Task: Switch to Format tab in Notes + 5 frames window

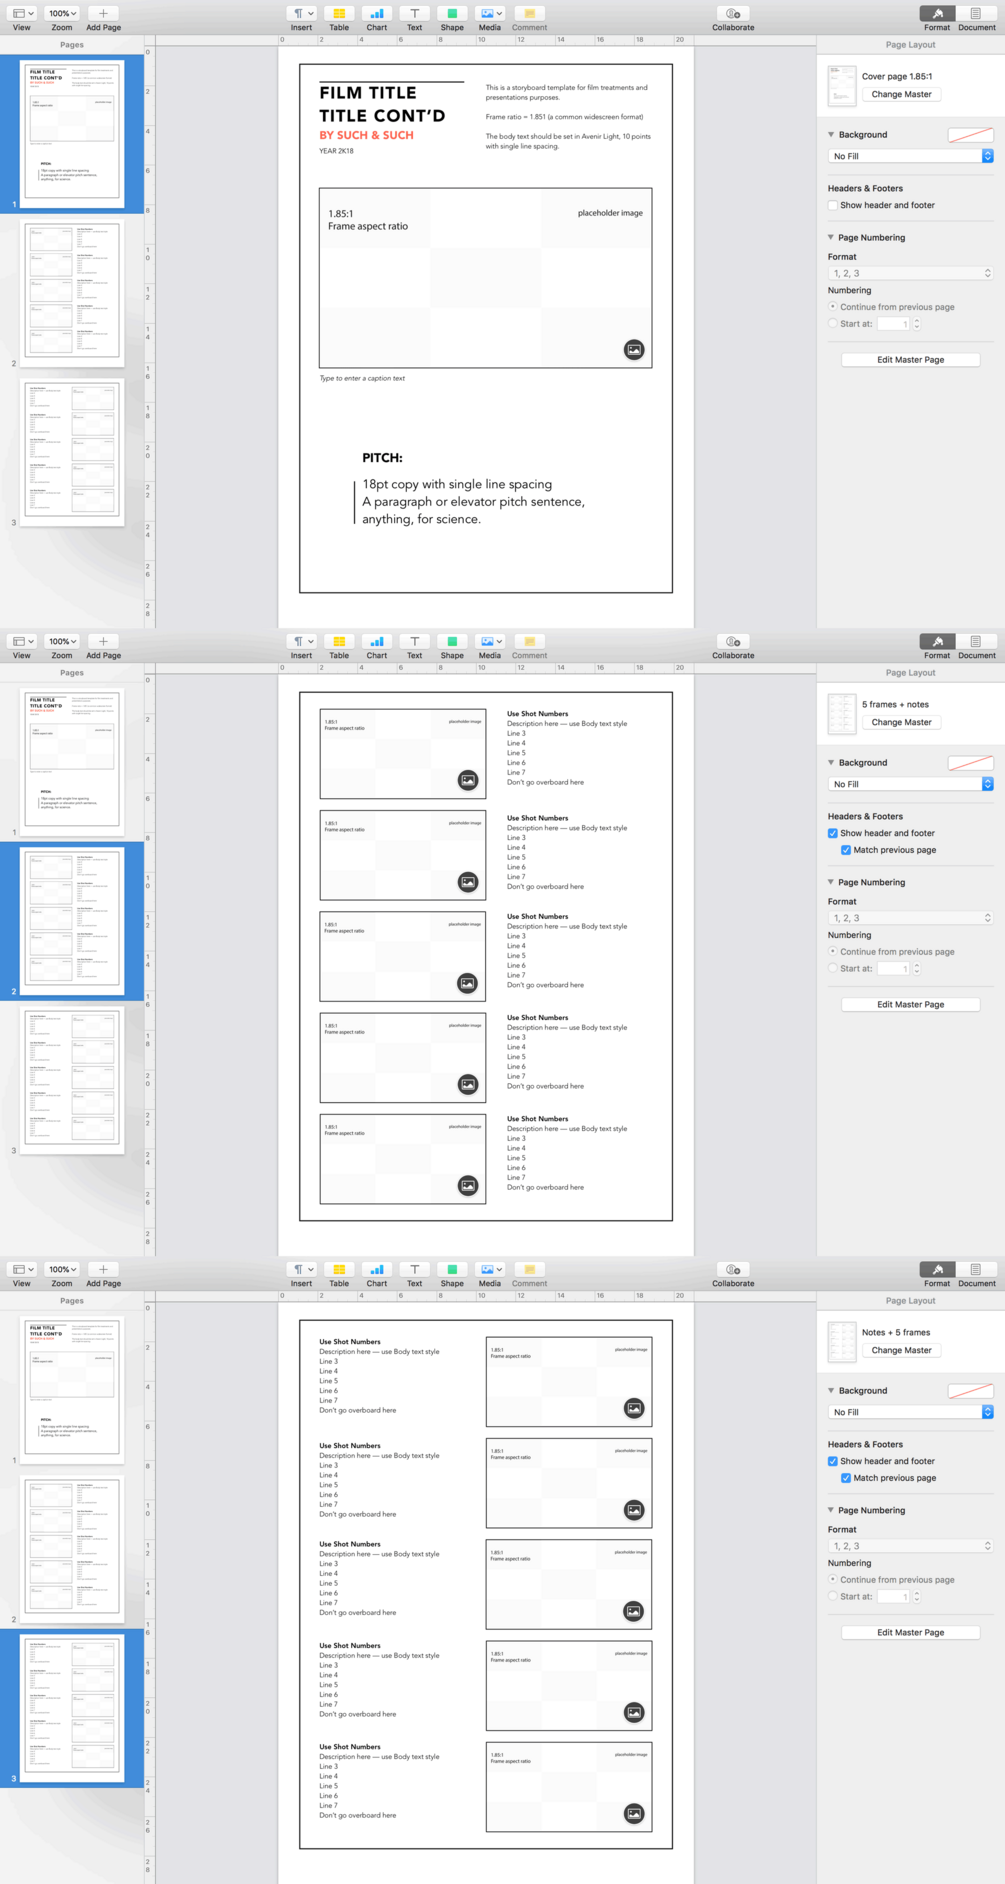Action: pyautogui.click(x=937, y=1270)
